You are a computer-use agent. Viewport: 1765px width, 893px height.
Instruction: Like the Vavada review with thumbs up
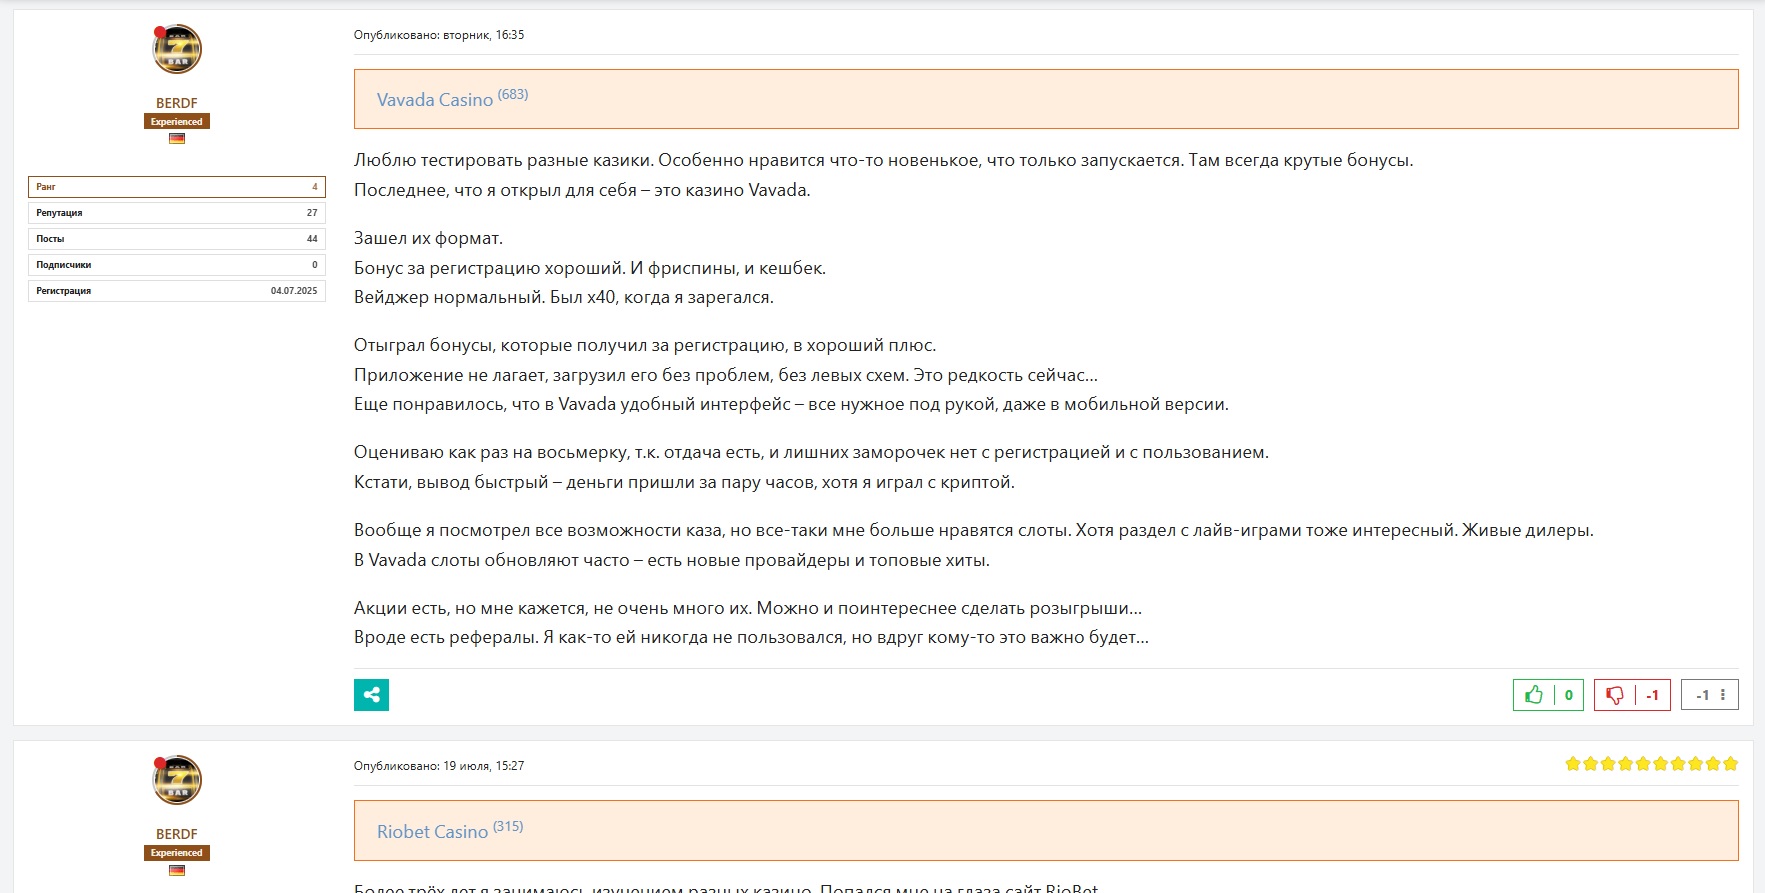click(1534, 695)
